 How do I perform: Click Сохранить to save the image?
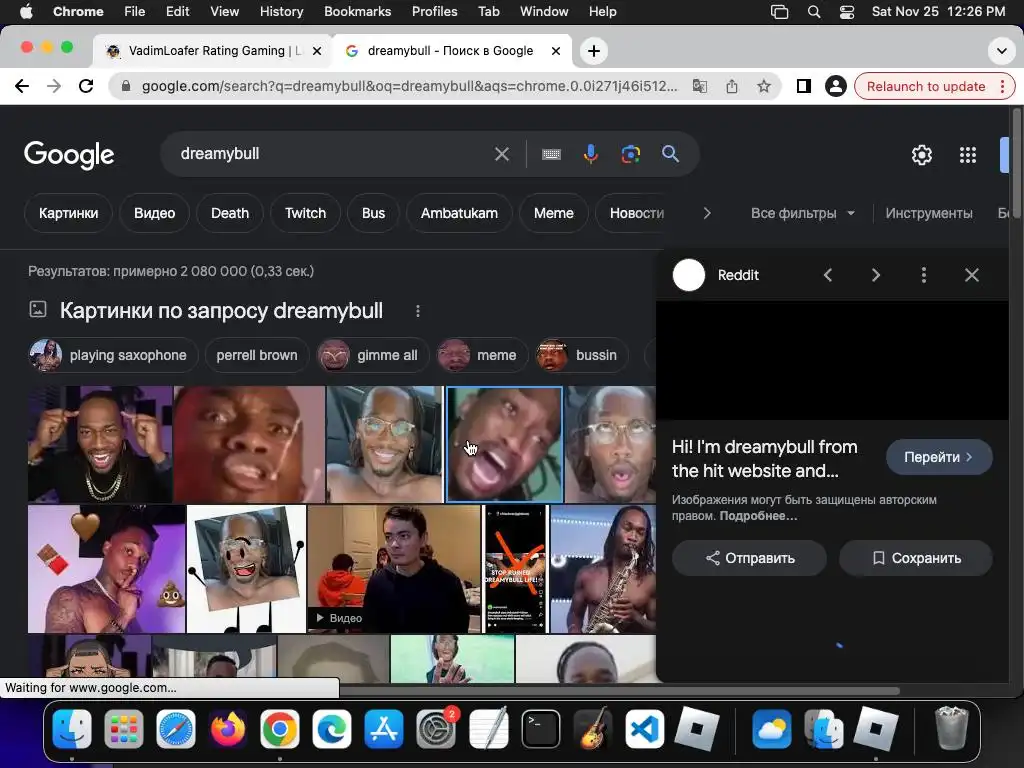pos(916,558)
